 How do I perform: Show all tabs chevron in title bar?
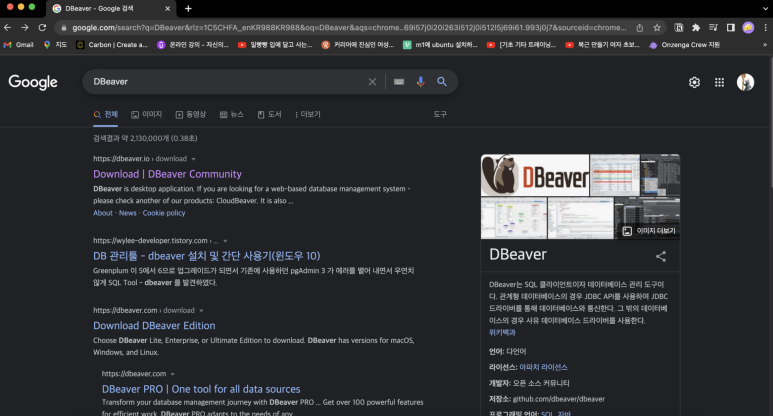765,8
